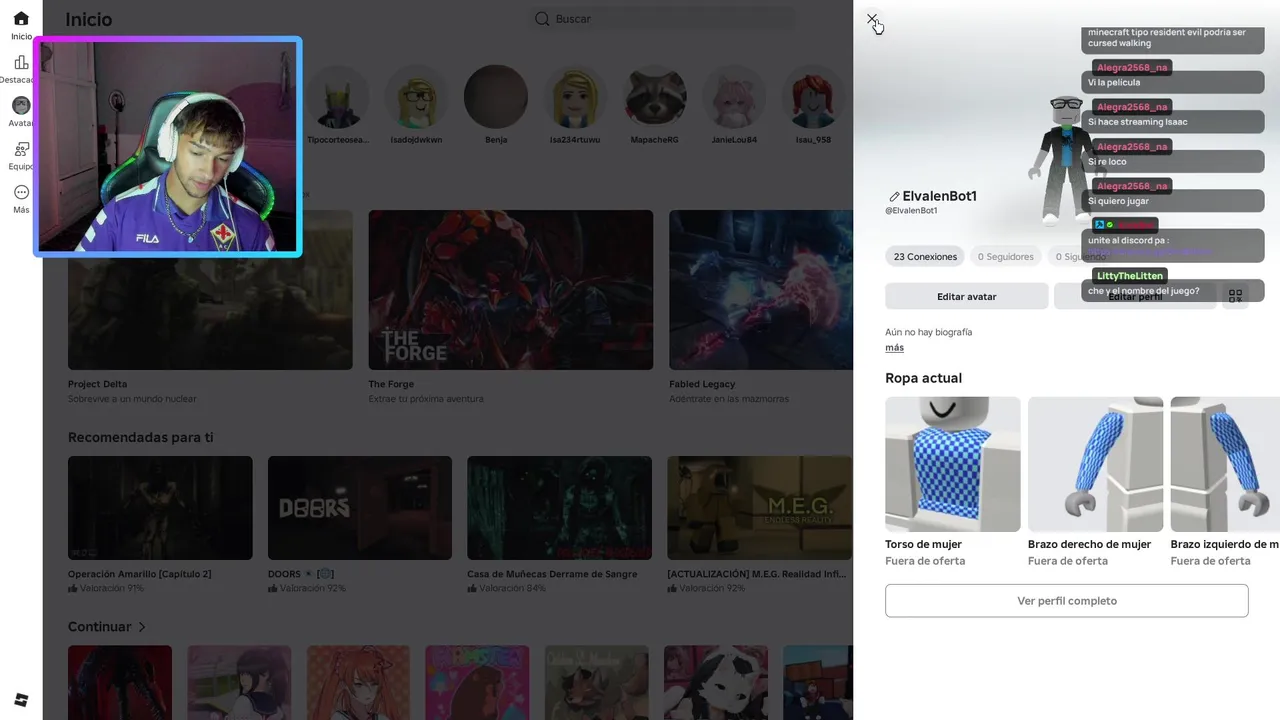Image resolution: width=1280 pixels, height=720 pixels.
Task: Open the Más menu in sidebar
Action: [x=21, y=199]
